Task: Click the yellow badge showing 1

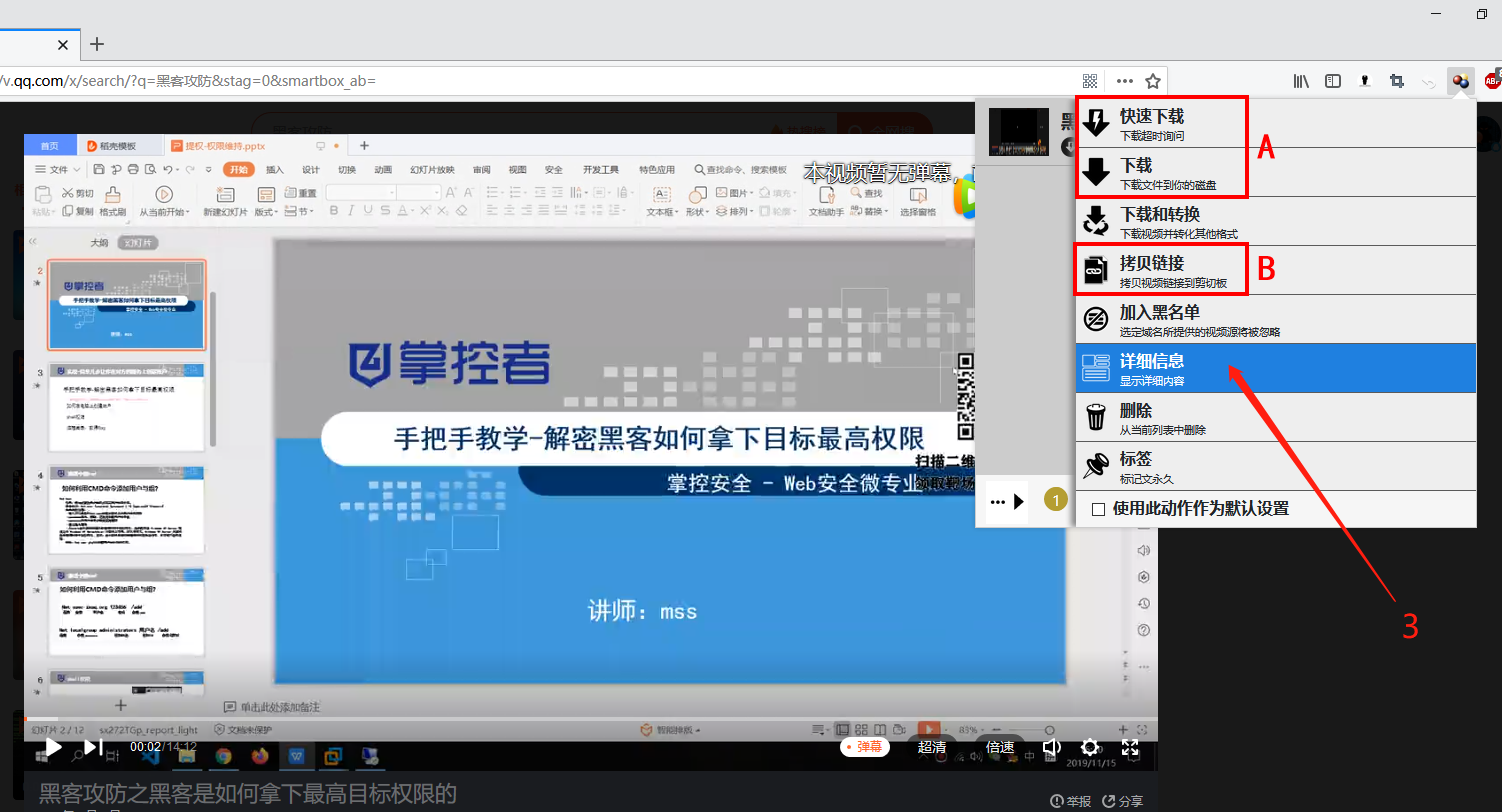Action: point(1055,498)
